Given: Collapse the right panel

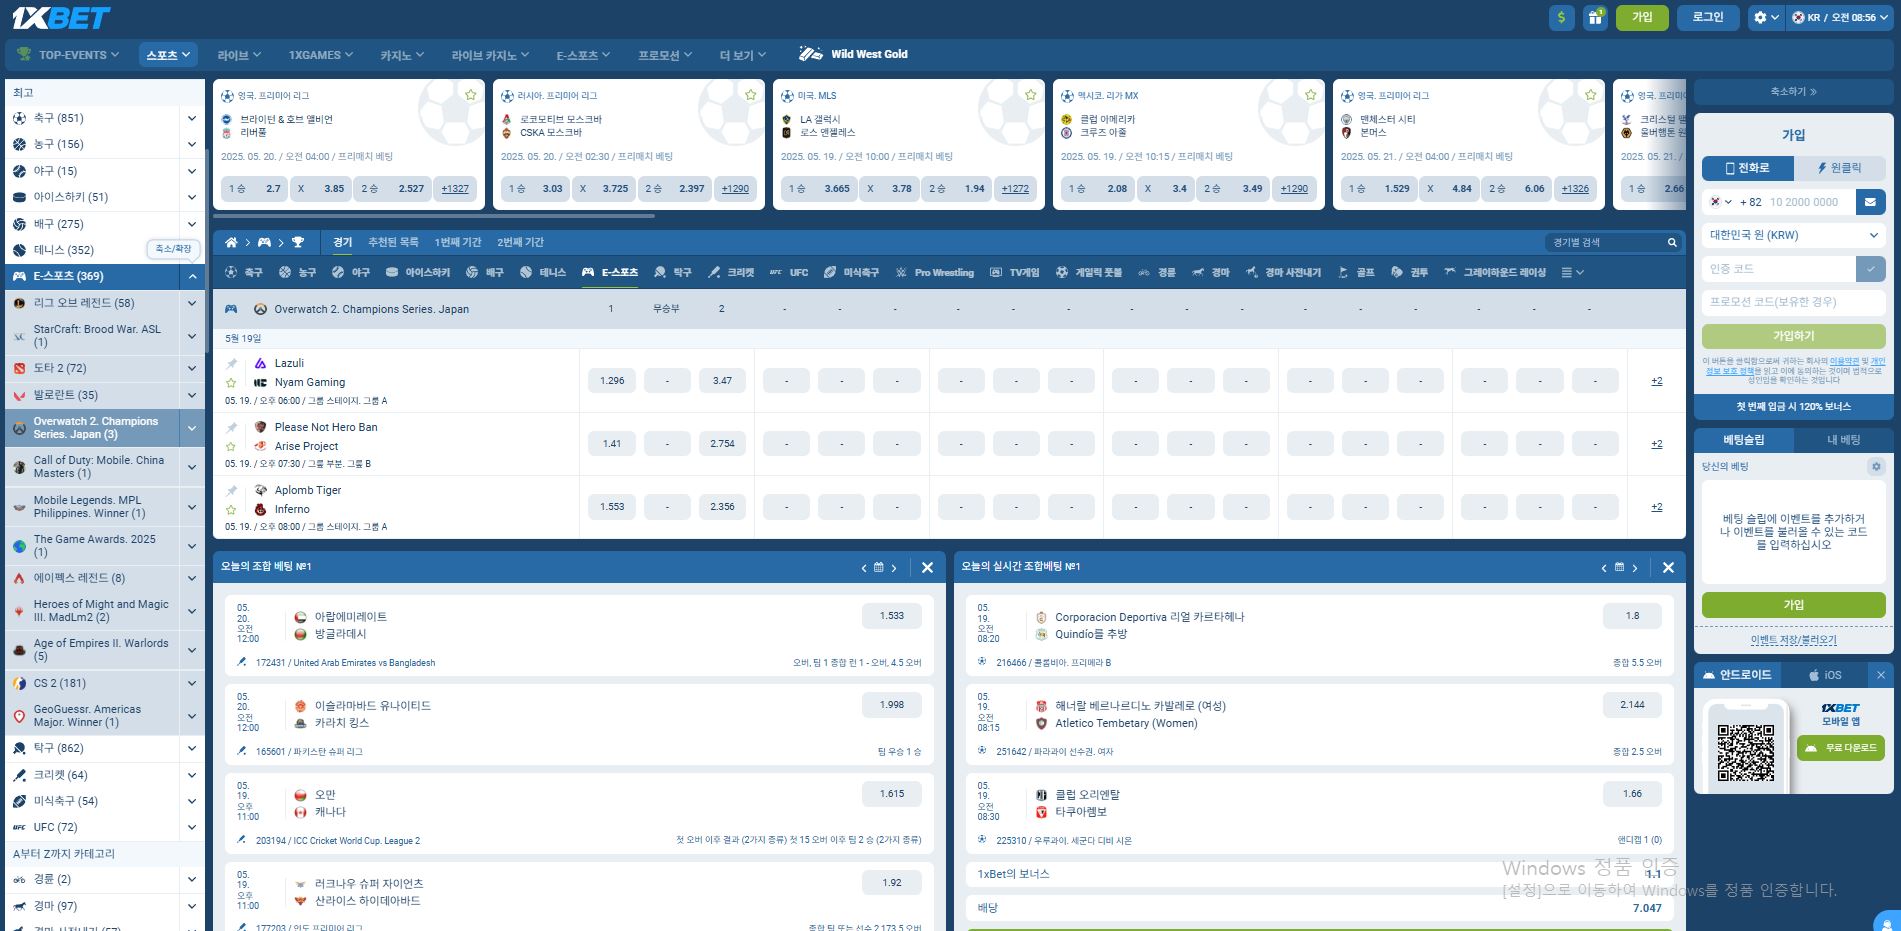Looking at the screenshot, I should (x=1793, y=91).
